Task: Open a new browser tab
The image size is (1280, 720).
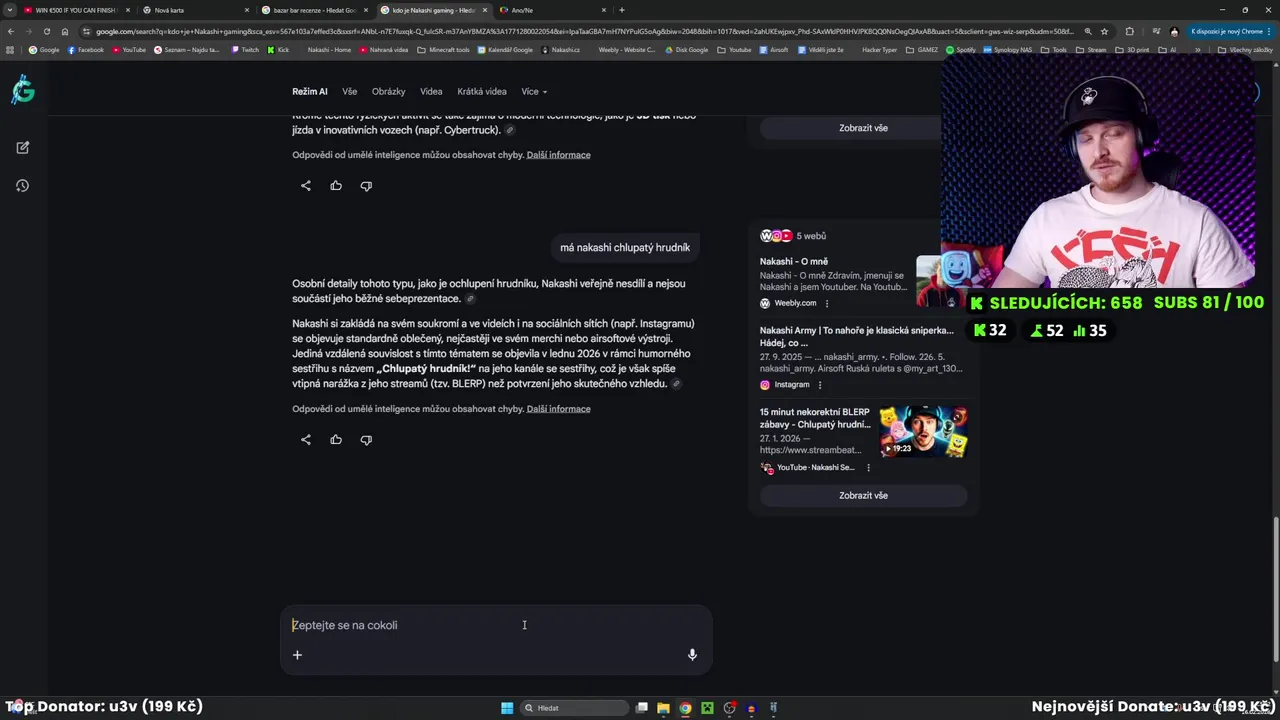Action: [622, 10]
